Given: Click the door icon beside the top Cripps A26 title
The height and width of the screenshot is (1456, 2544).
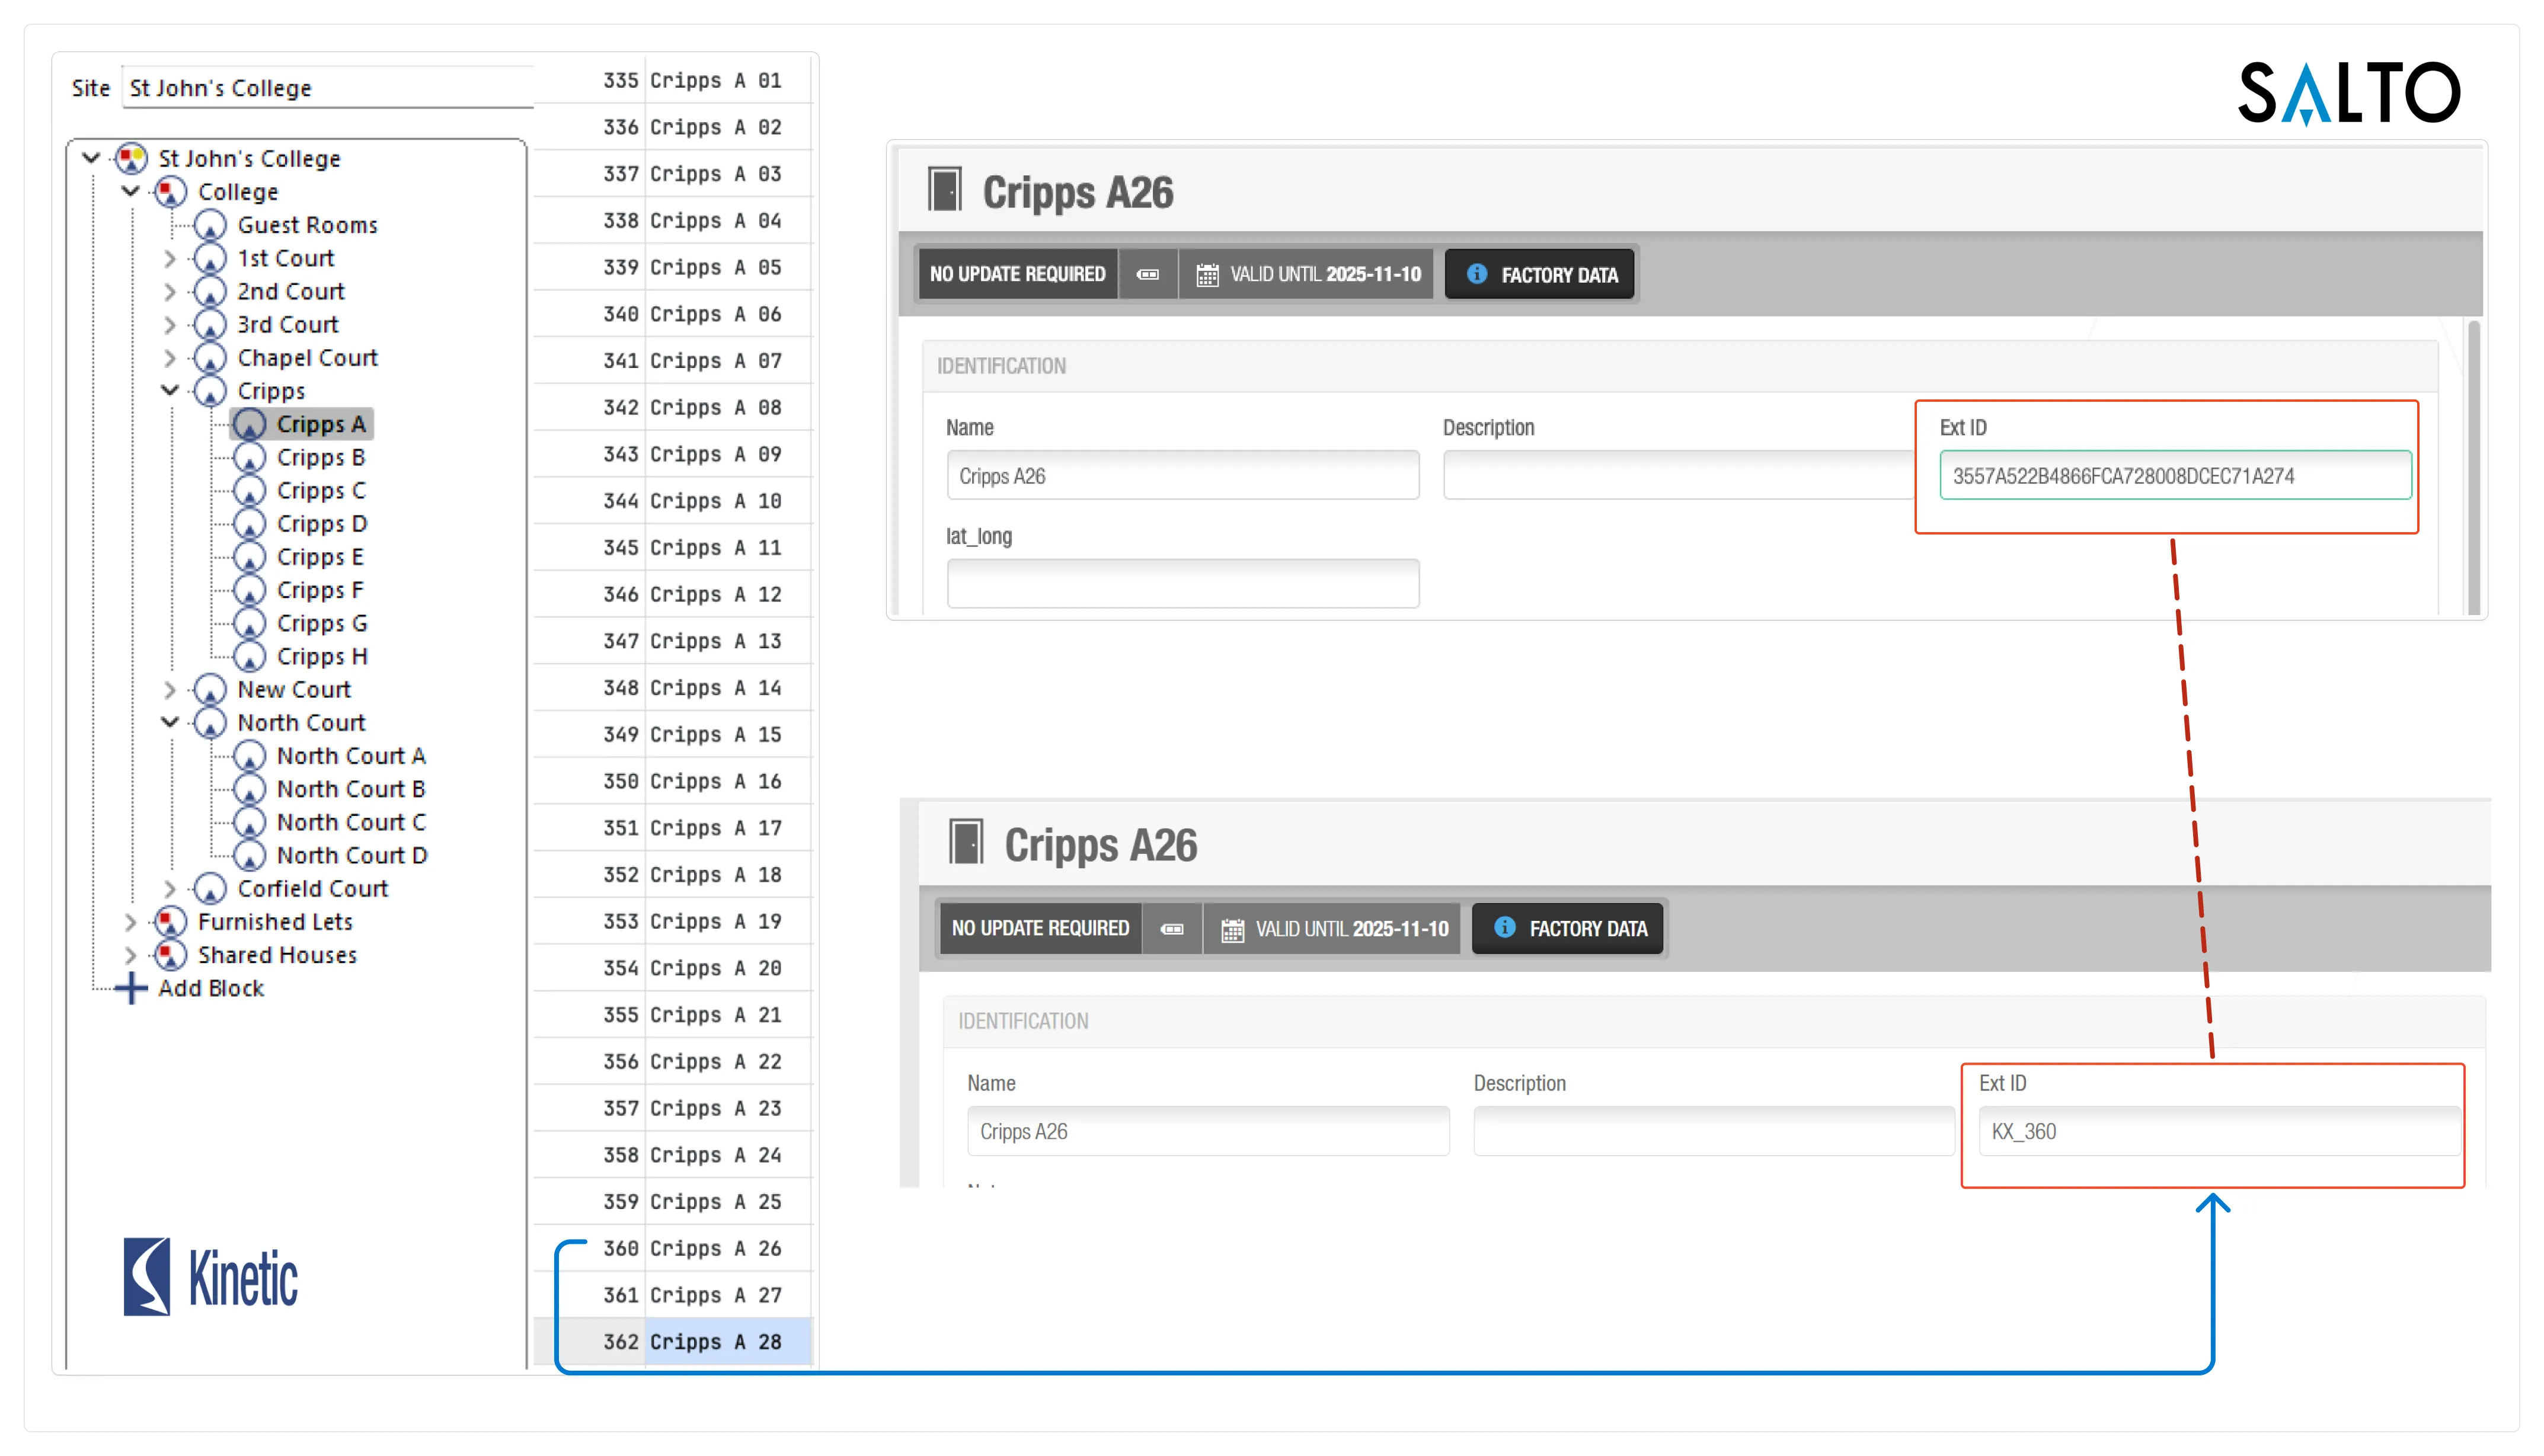Looking at the screenshot, I should click(x=944, y=189).
